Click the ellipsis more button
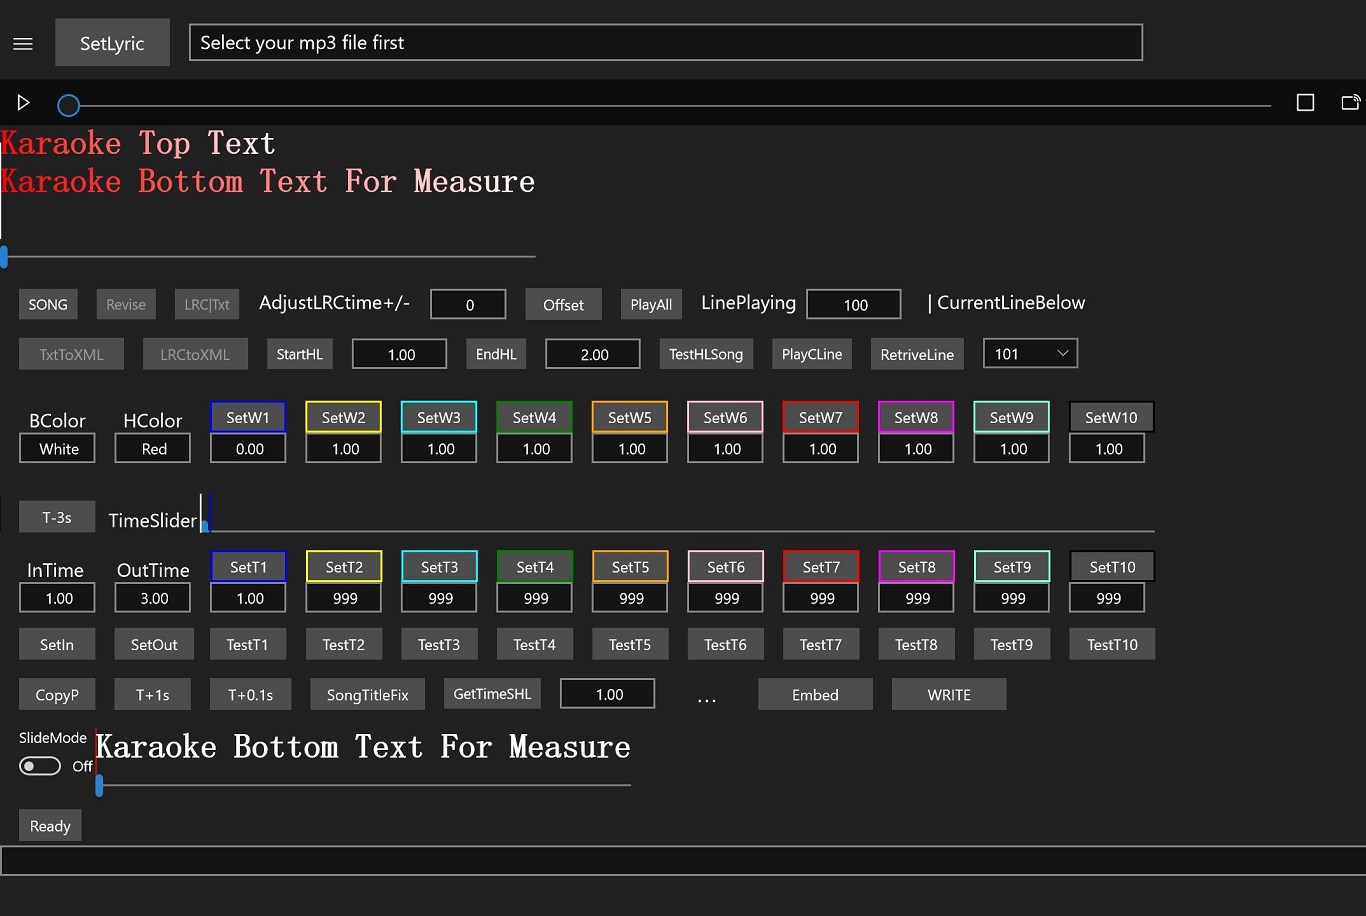 tap(706, 697)
